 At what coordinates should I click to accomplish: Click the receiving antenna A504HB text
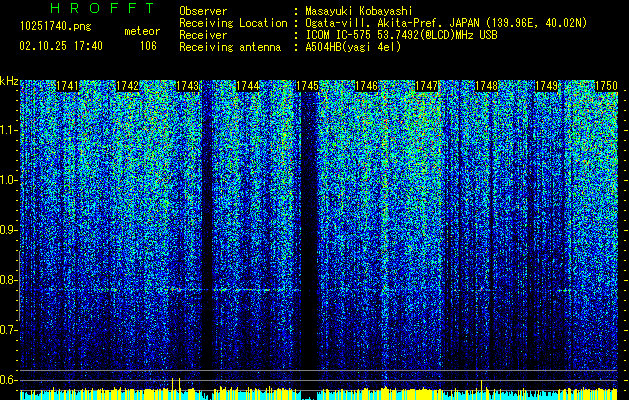pyautogui.click(x=353, y=47)
